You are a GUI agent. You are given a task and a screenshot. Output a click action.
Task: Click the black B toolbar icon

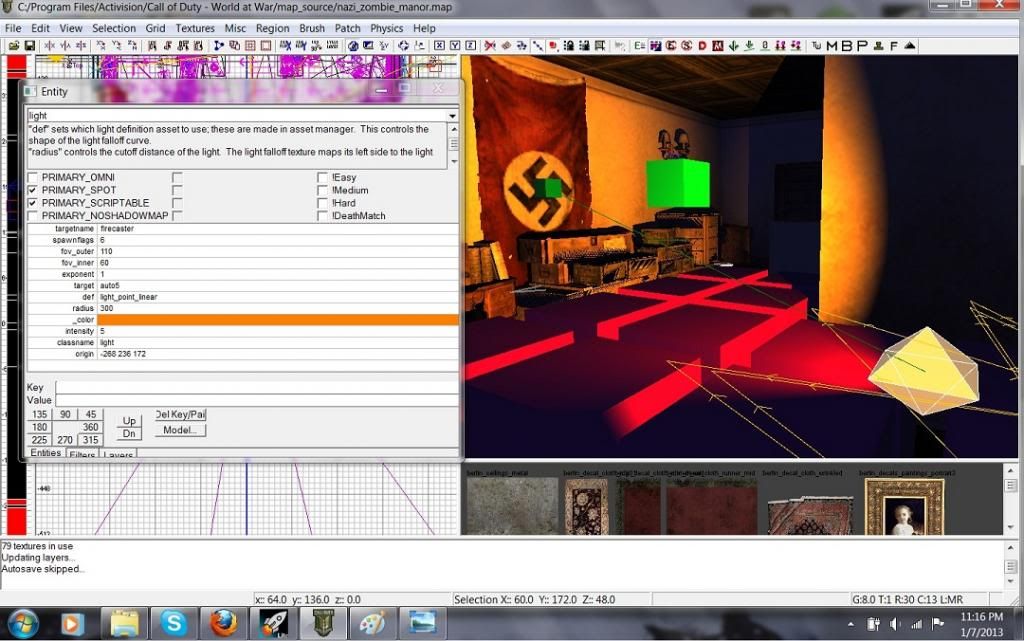pyautogui.click(x=847, y=46)
